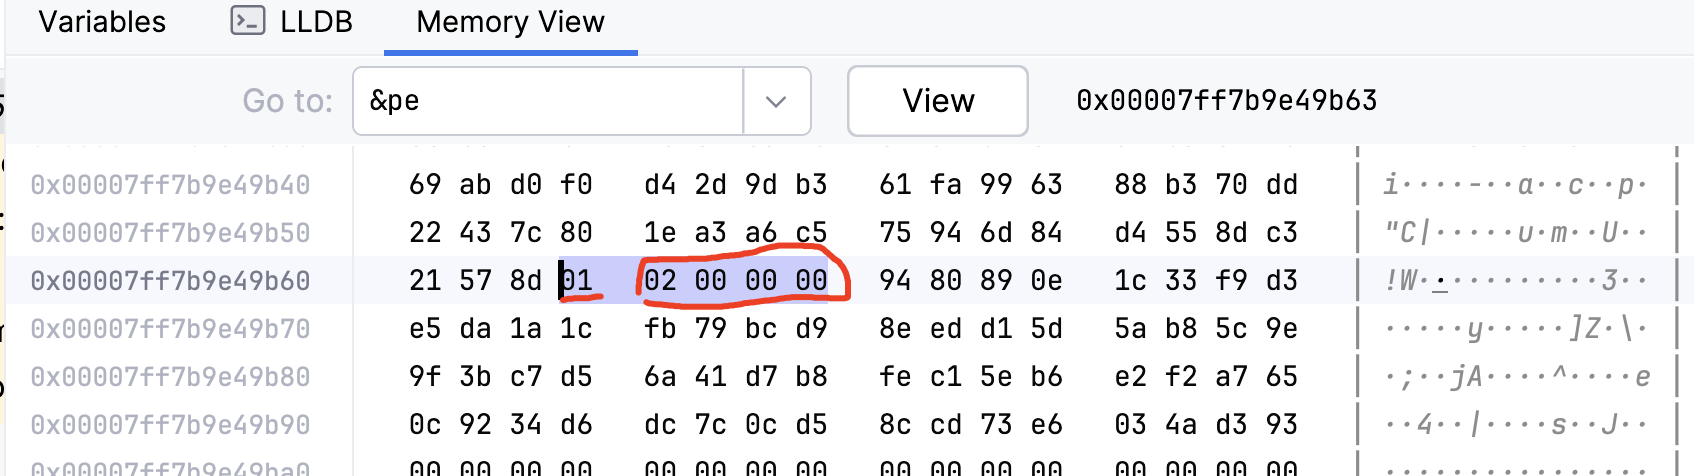The image size is (1694, 476).
Task: Click byte 94 after highlighted selection
Action: pos(895,281)
